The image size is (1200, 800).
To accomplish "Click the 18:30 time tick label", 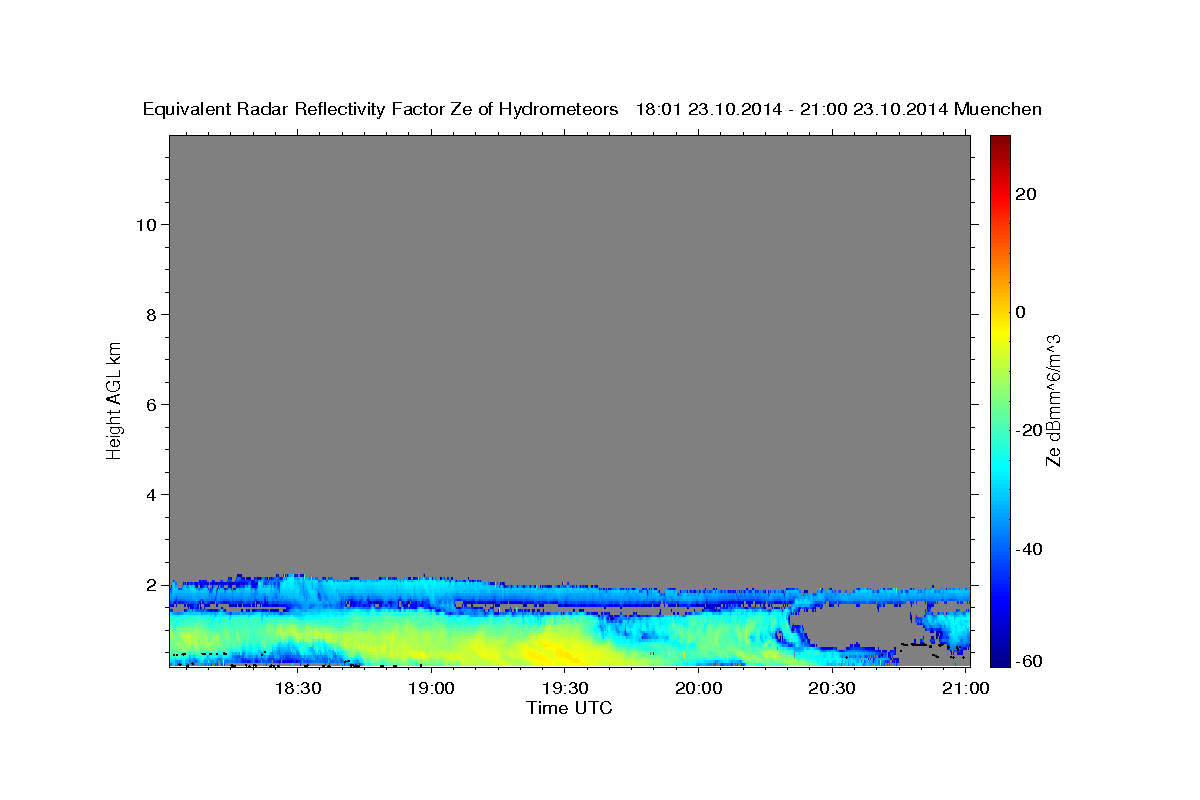I will [x=297, y=688].
